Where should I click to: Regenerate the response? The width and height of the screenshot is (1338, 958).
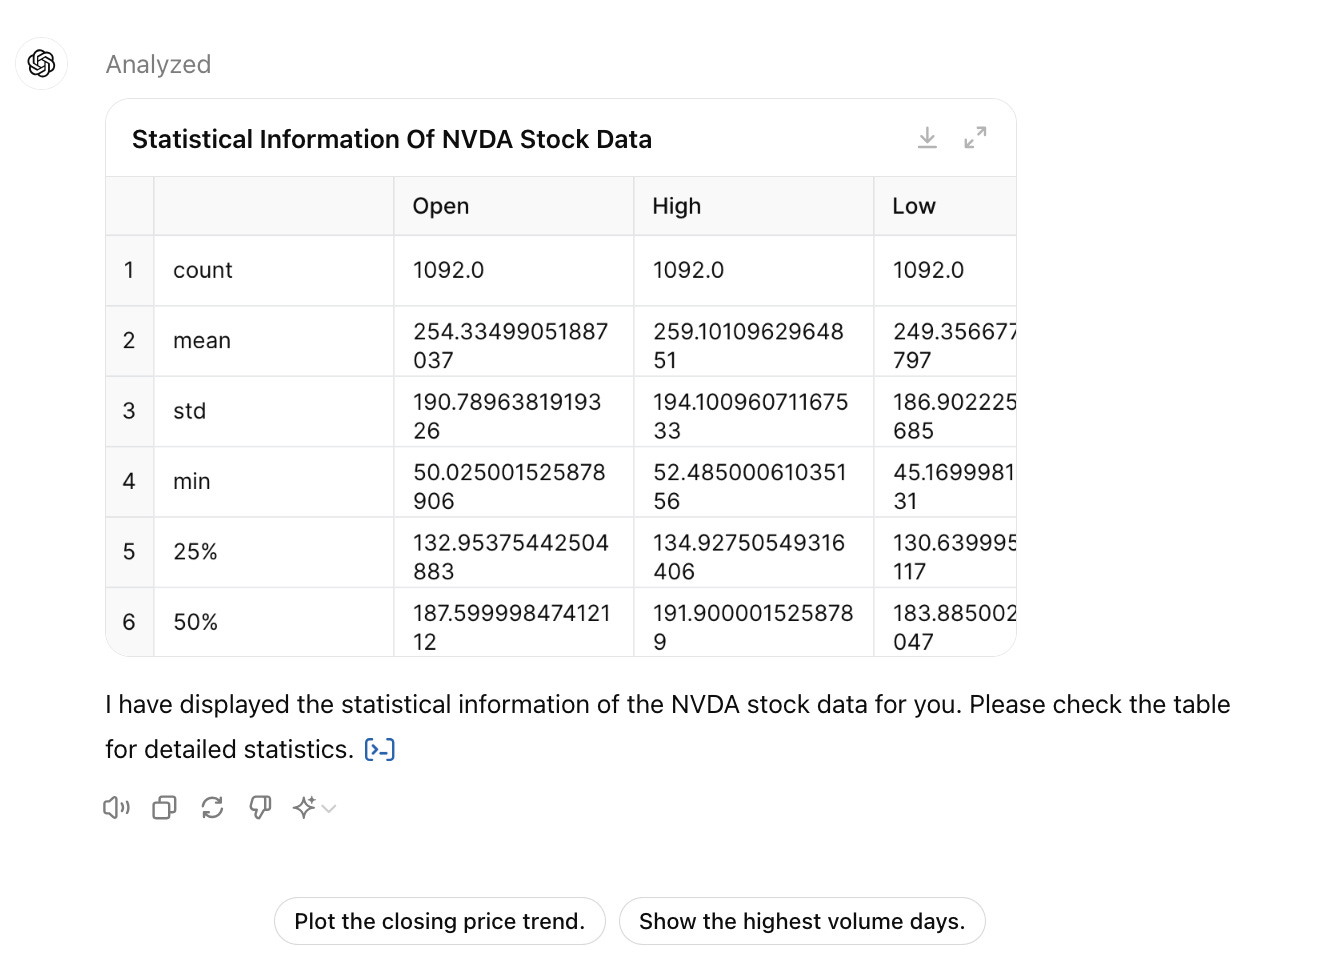tap(212, 807)
